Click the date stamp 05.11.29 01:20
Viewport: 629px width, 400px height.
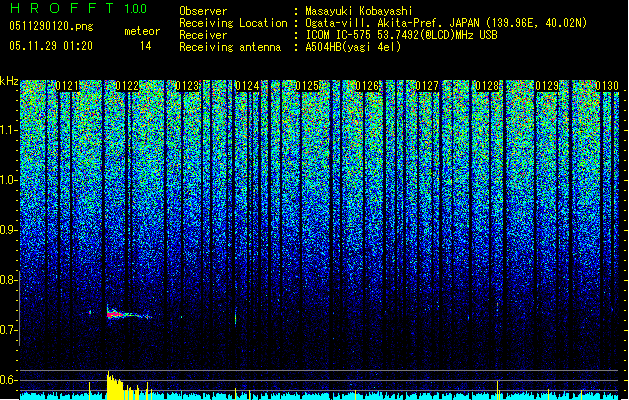[x=51, y=46]
